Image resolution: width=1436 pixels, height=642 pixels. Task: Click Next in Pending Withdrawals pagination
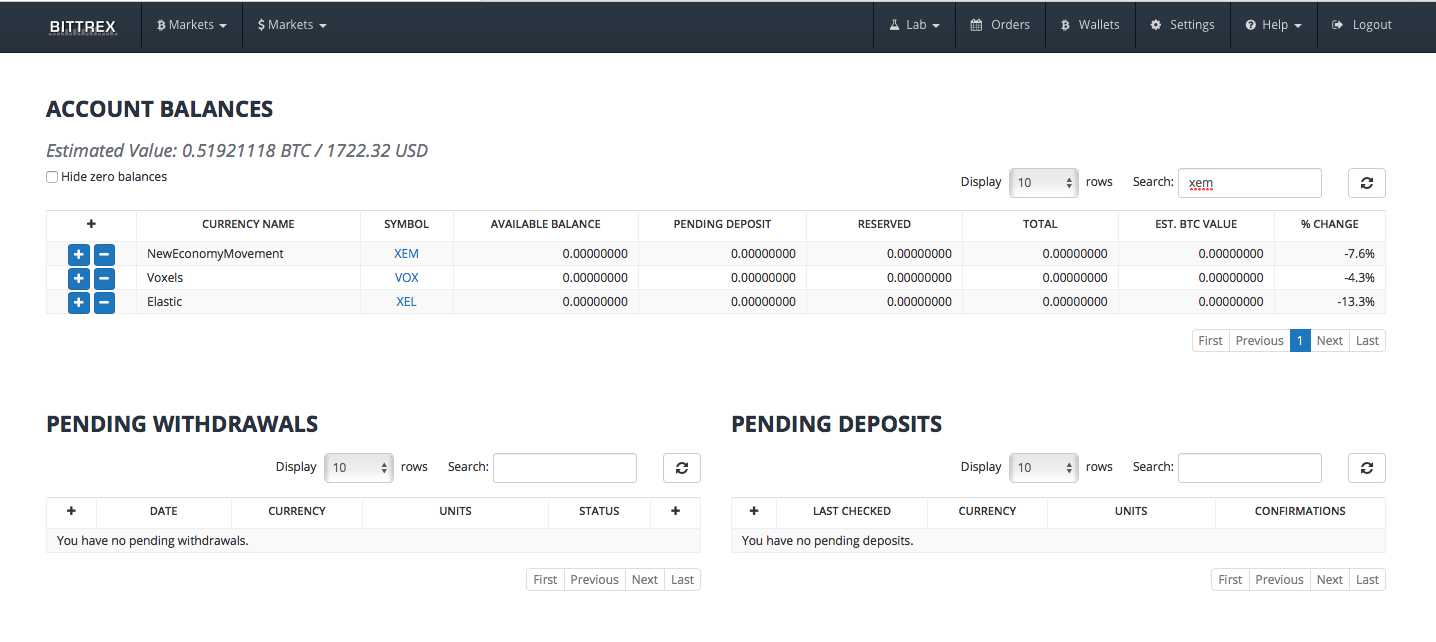pyautogui.click(x=645, y=580)
